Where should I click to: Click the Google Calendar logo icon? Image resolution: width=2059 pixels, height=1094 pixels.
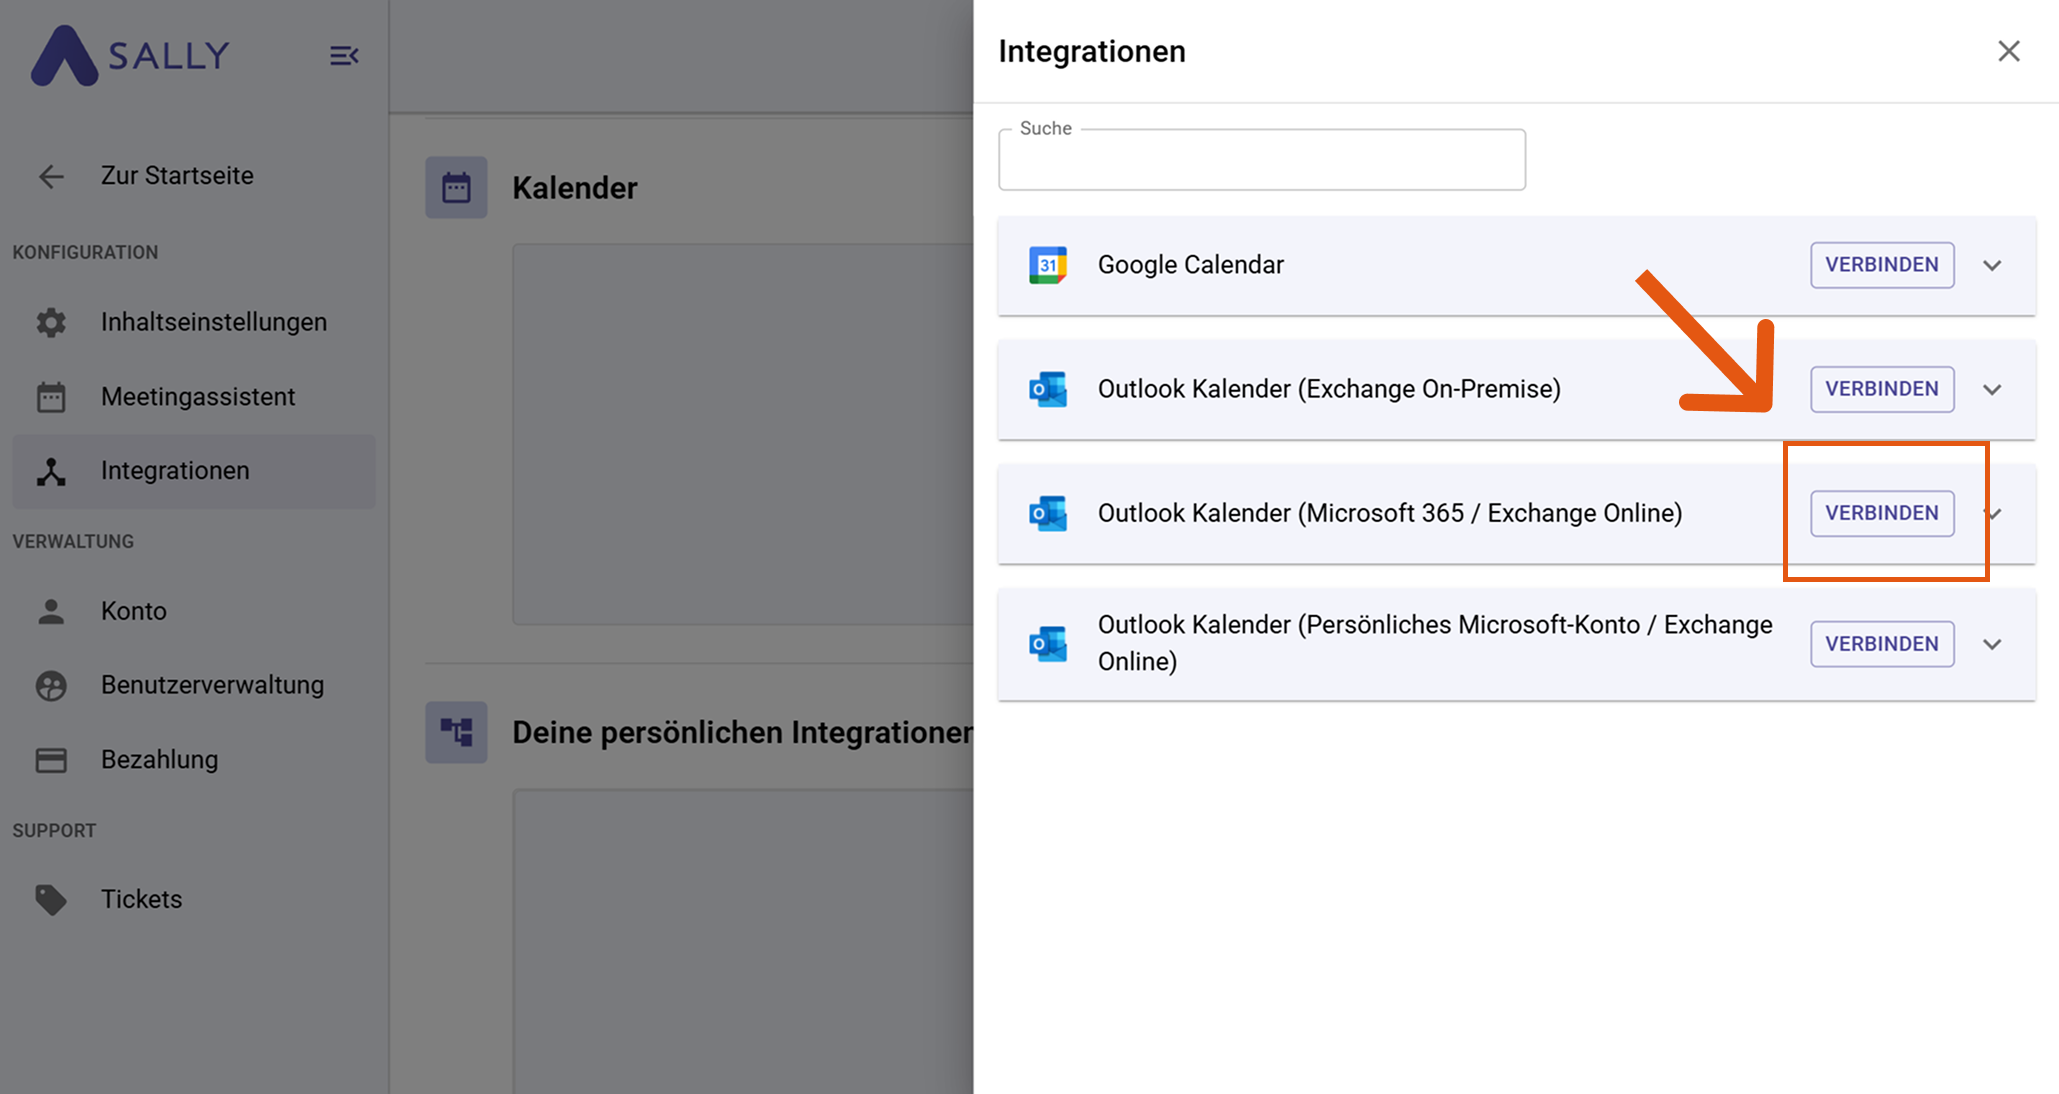point(1048,265)
